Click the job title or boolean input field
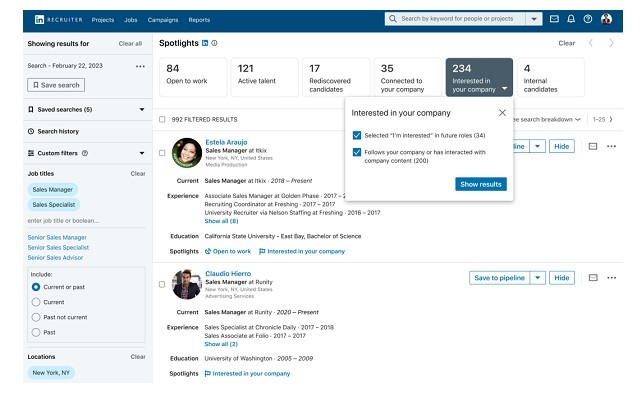The width and height of the screenshot is (642, 397). click(x=86, y=221)
